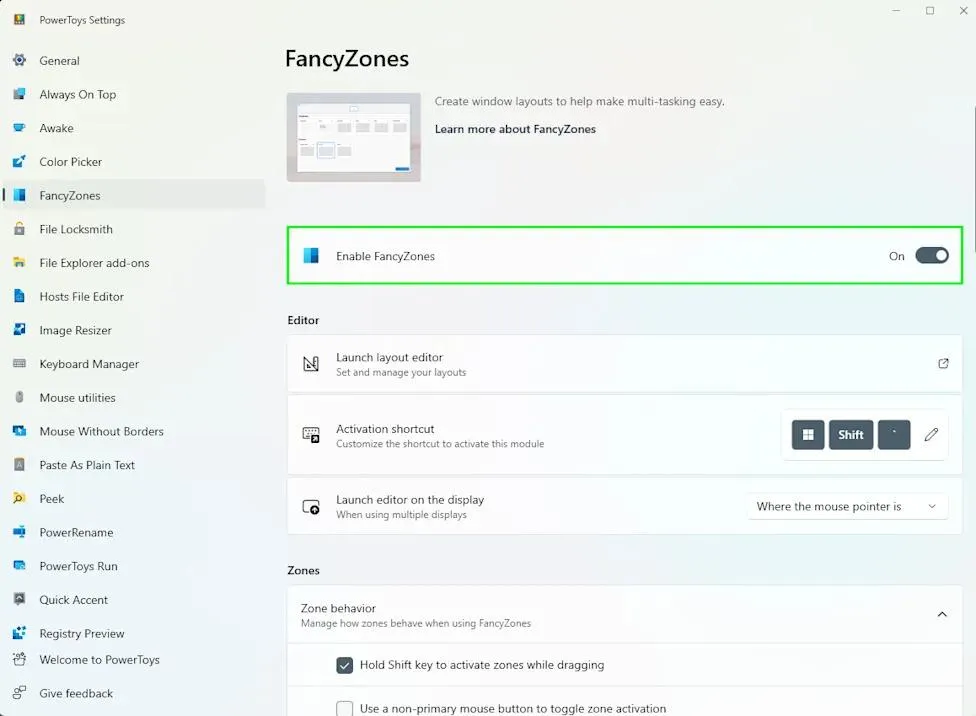Click the pencil icon to edit activation shortcut
The height and width of the screenshot is (716, 976).
[931, 435]
